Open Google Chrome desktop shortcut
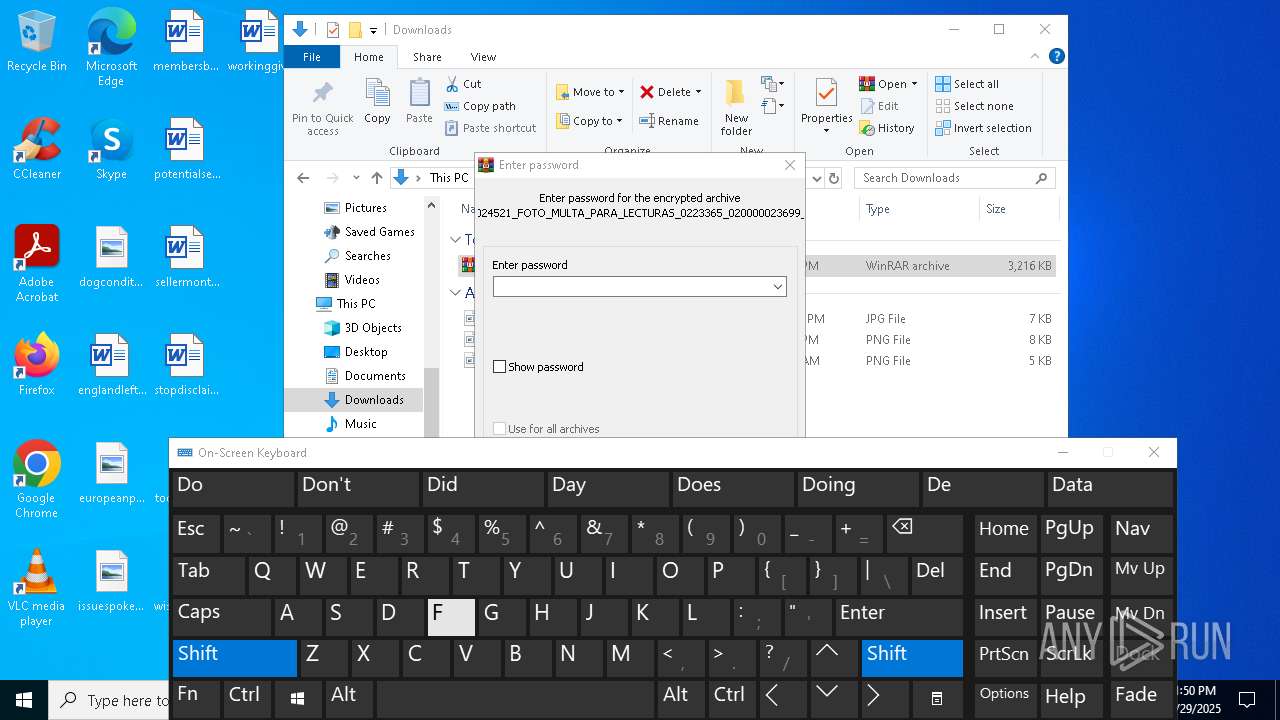 [x=37, y=480]
